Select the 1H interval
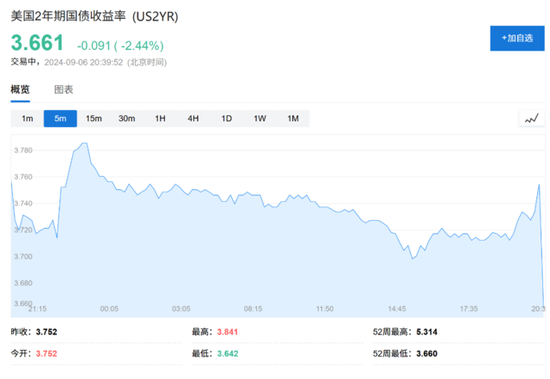 coord(160,119)
